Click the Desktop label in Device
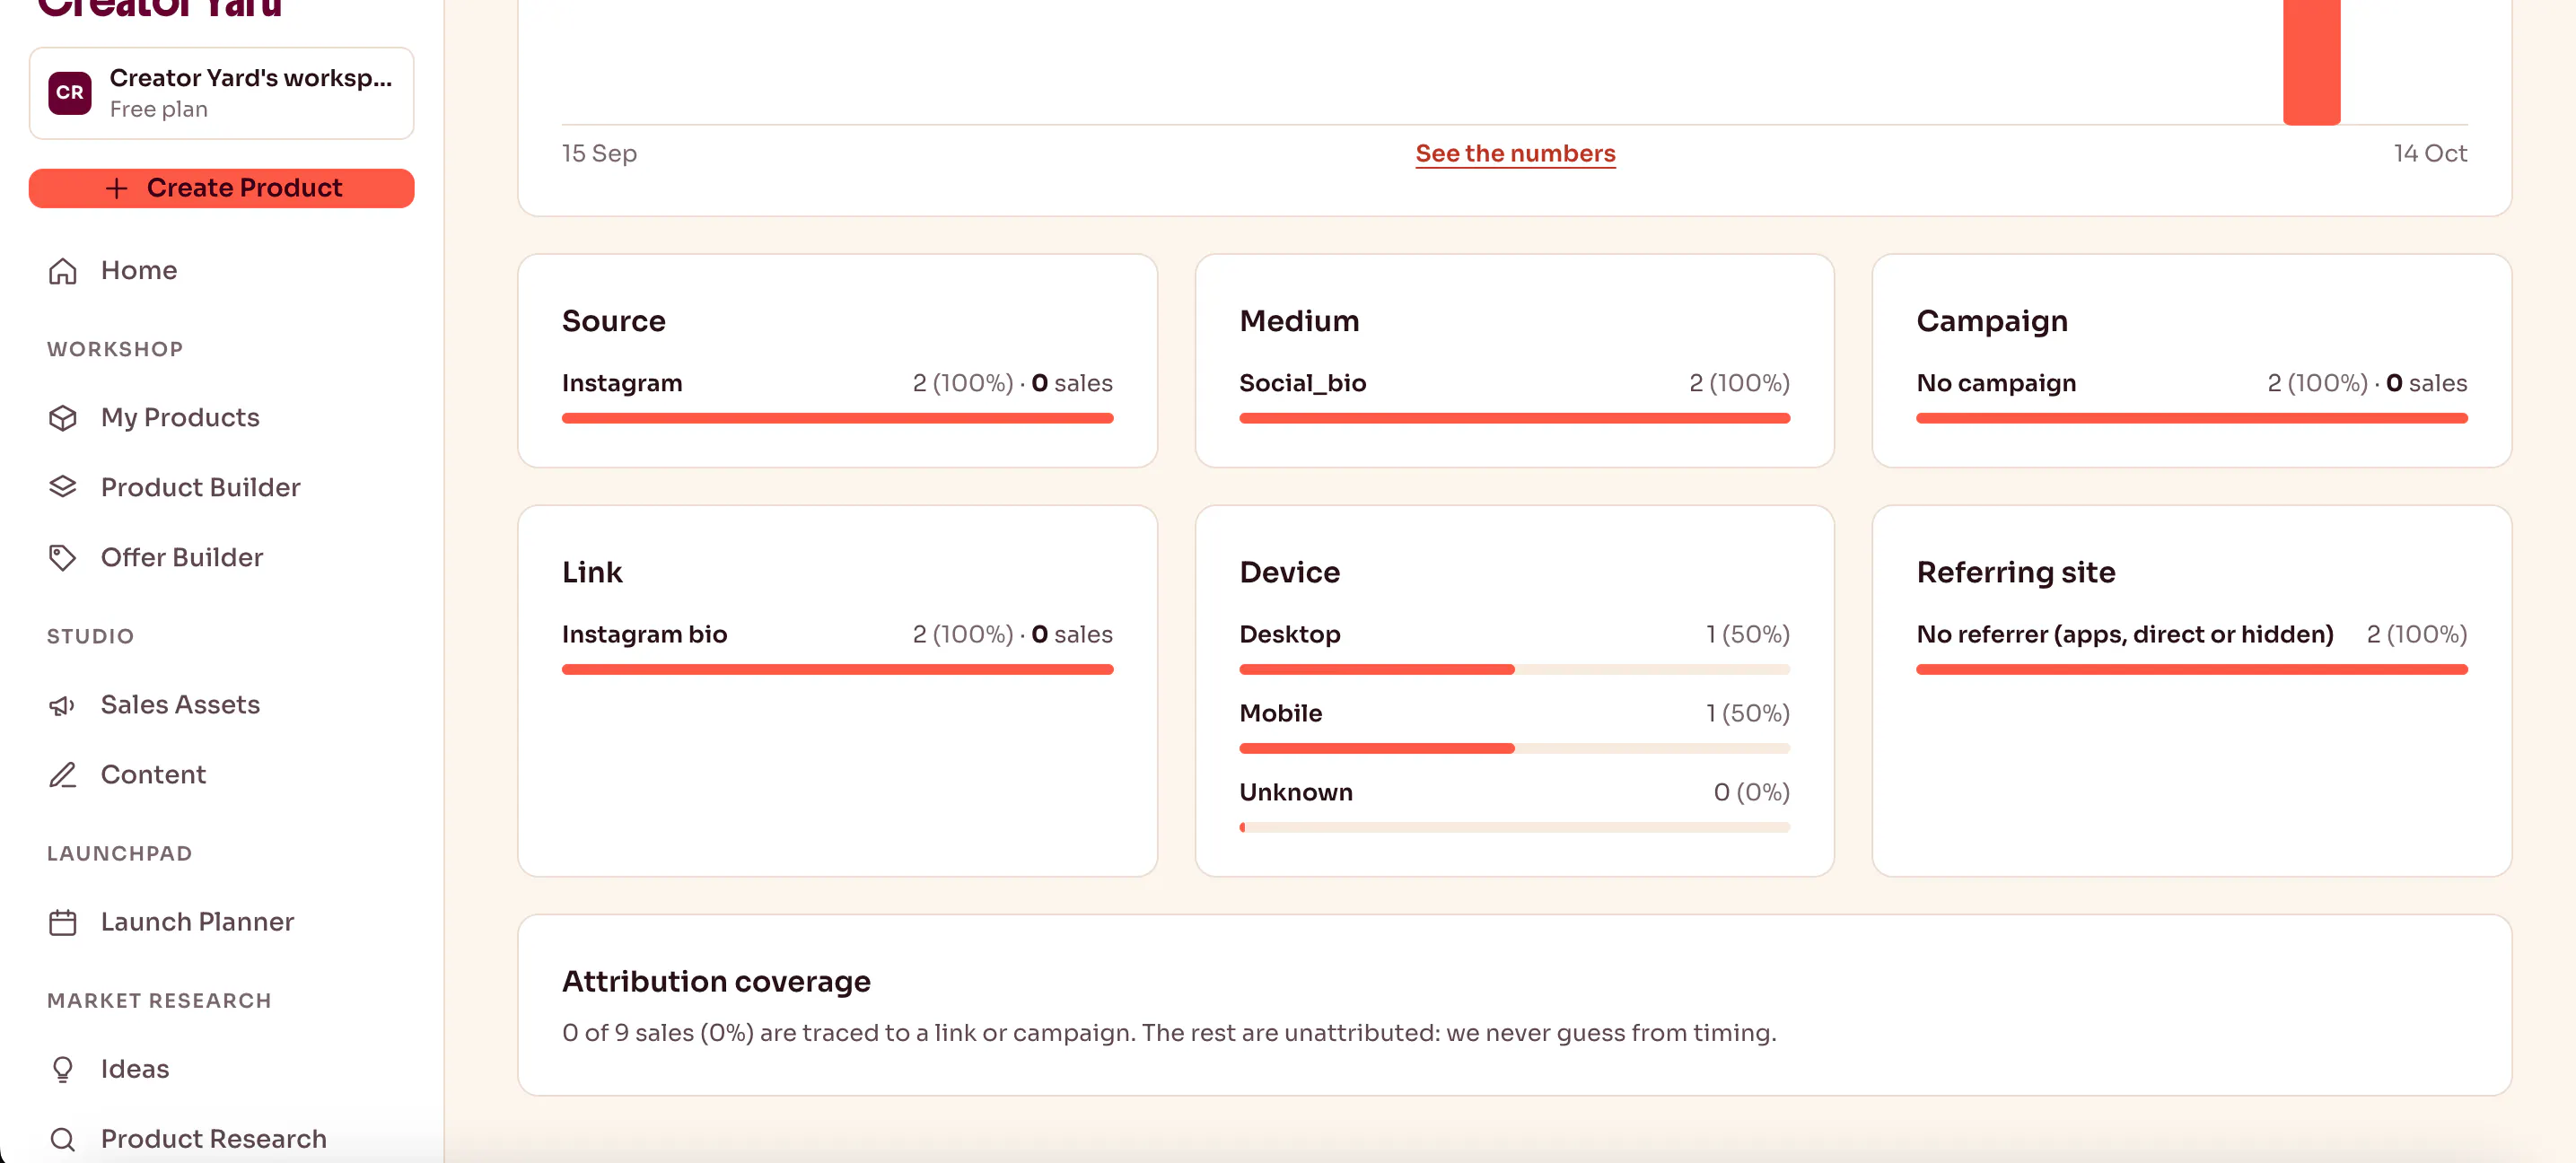Screen dimensions: 2576x1163 click(x=1289, y=634)
